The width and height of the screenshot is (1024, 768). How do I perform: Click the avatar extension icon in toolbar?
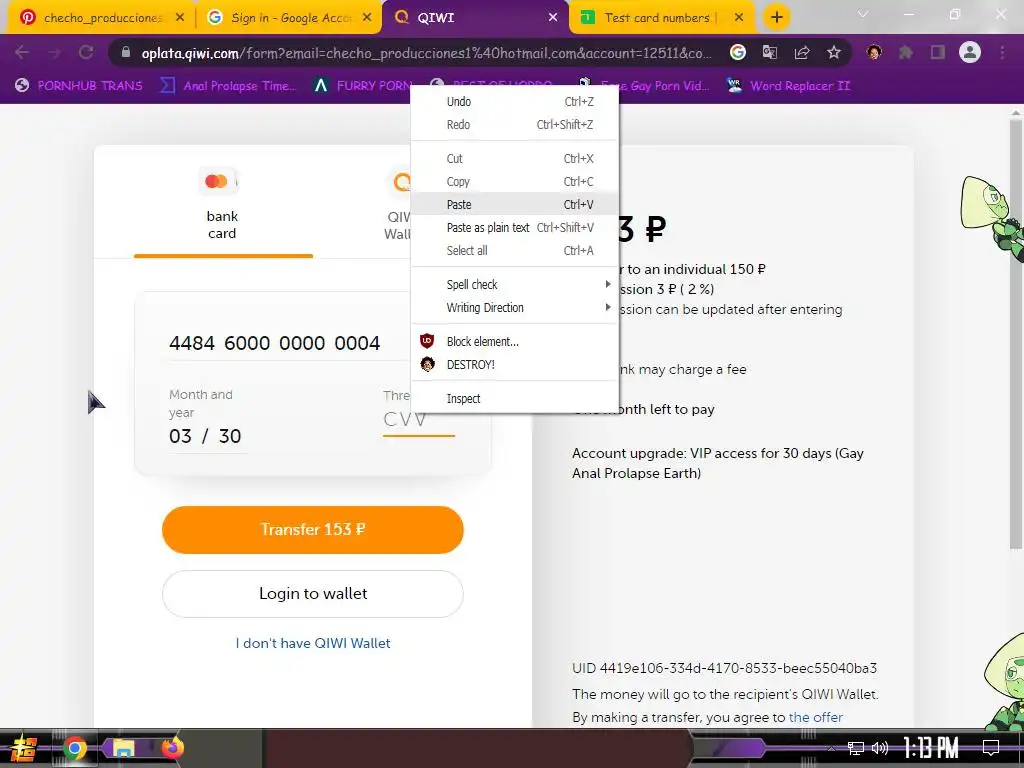[x=874, y=52]
